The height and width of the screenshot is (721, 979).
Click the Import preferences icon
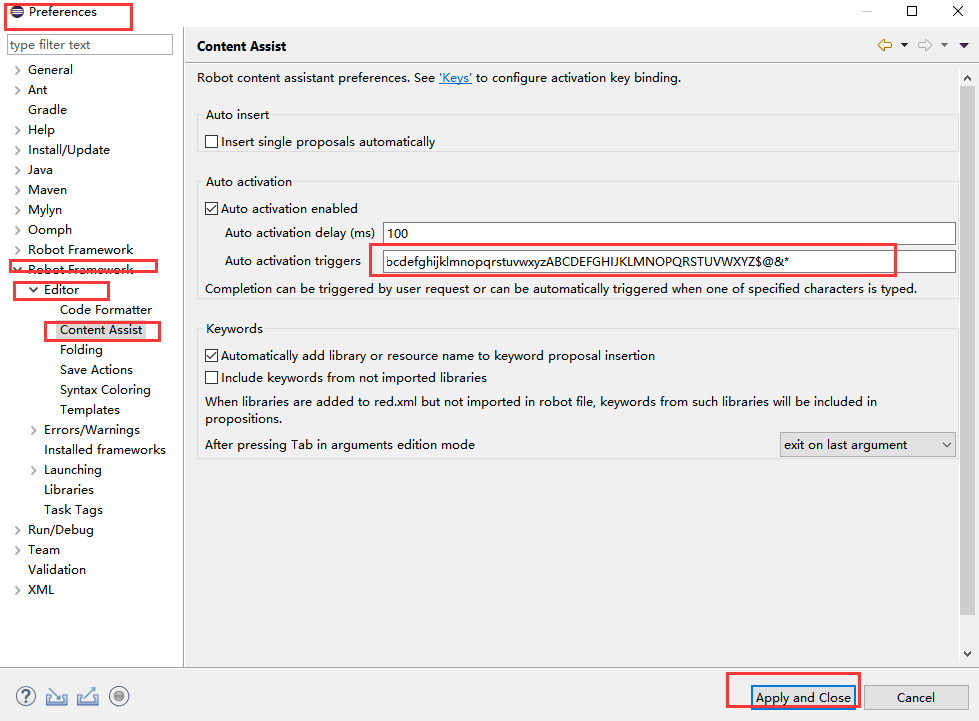coord(57,697)
